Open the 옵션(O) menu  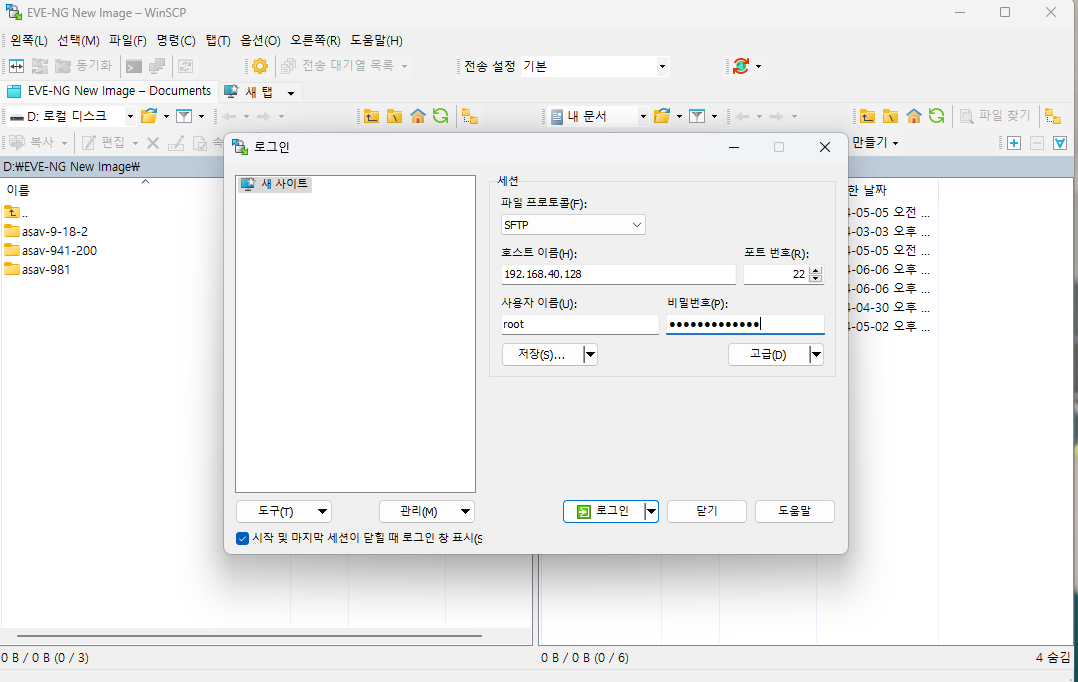point(261,41)
